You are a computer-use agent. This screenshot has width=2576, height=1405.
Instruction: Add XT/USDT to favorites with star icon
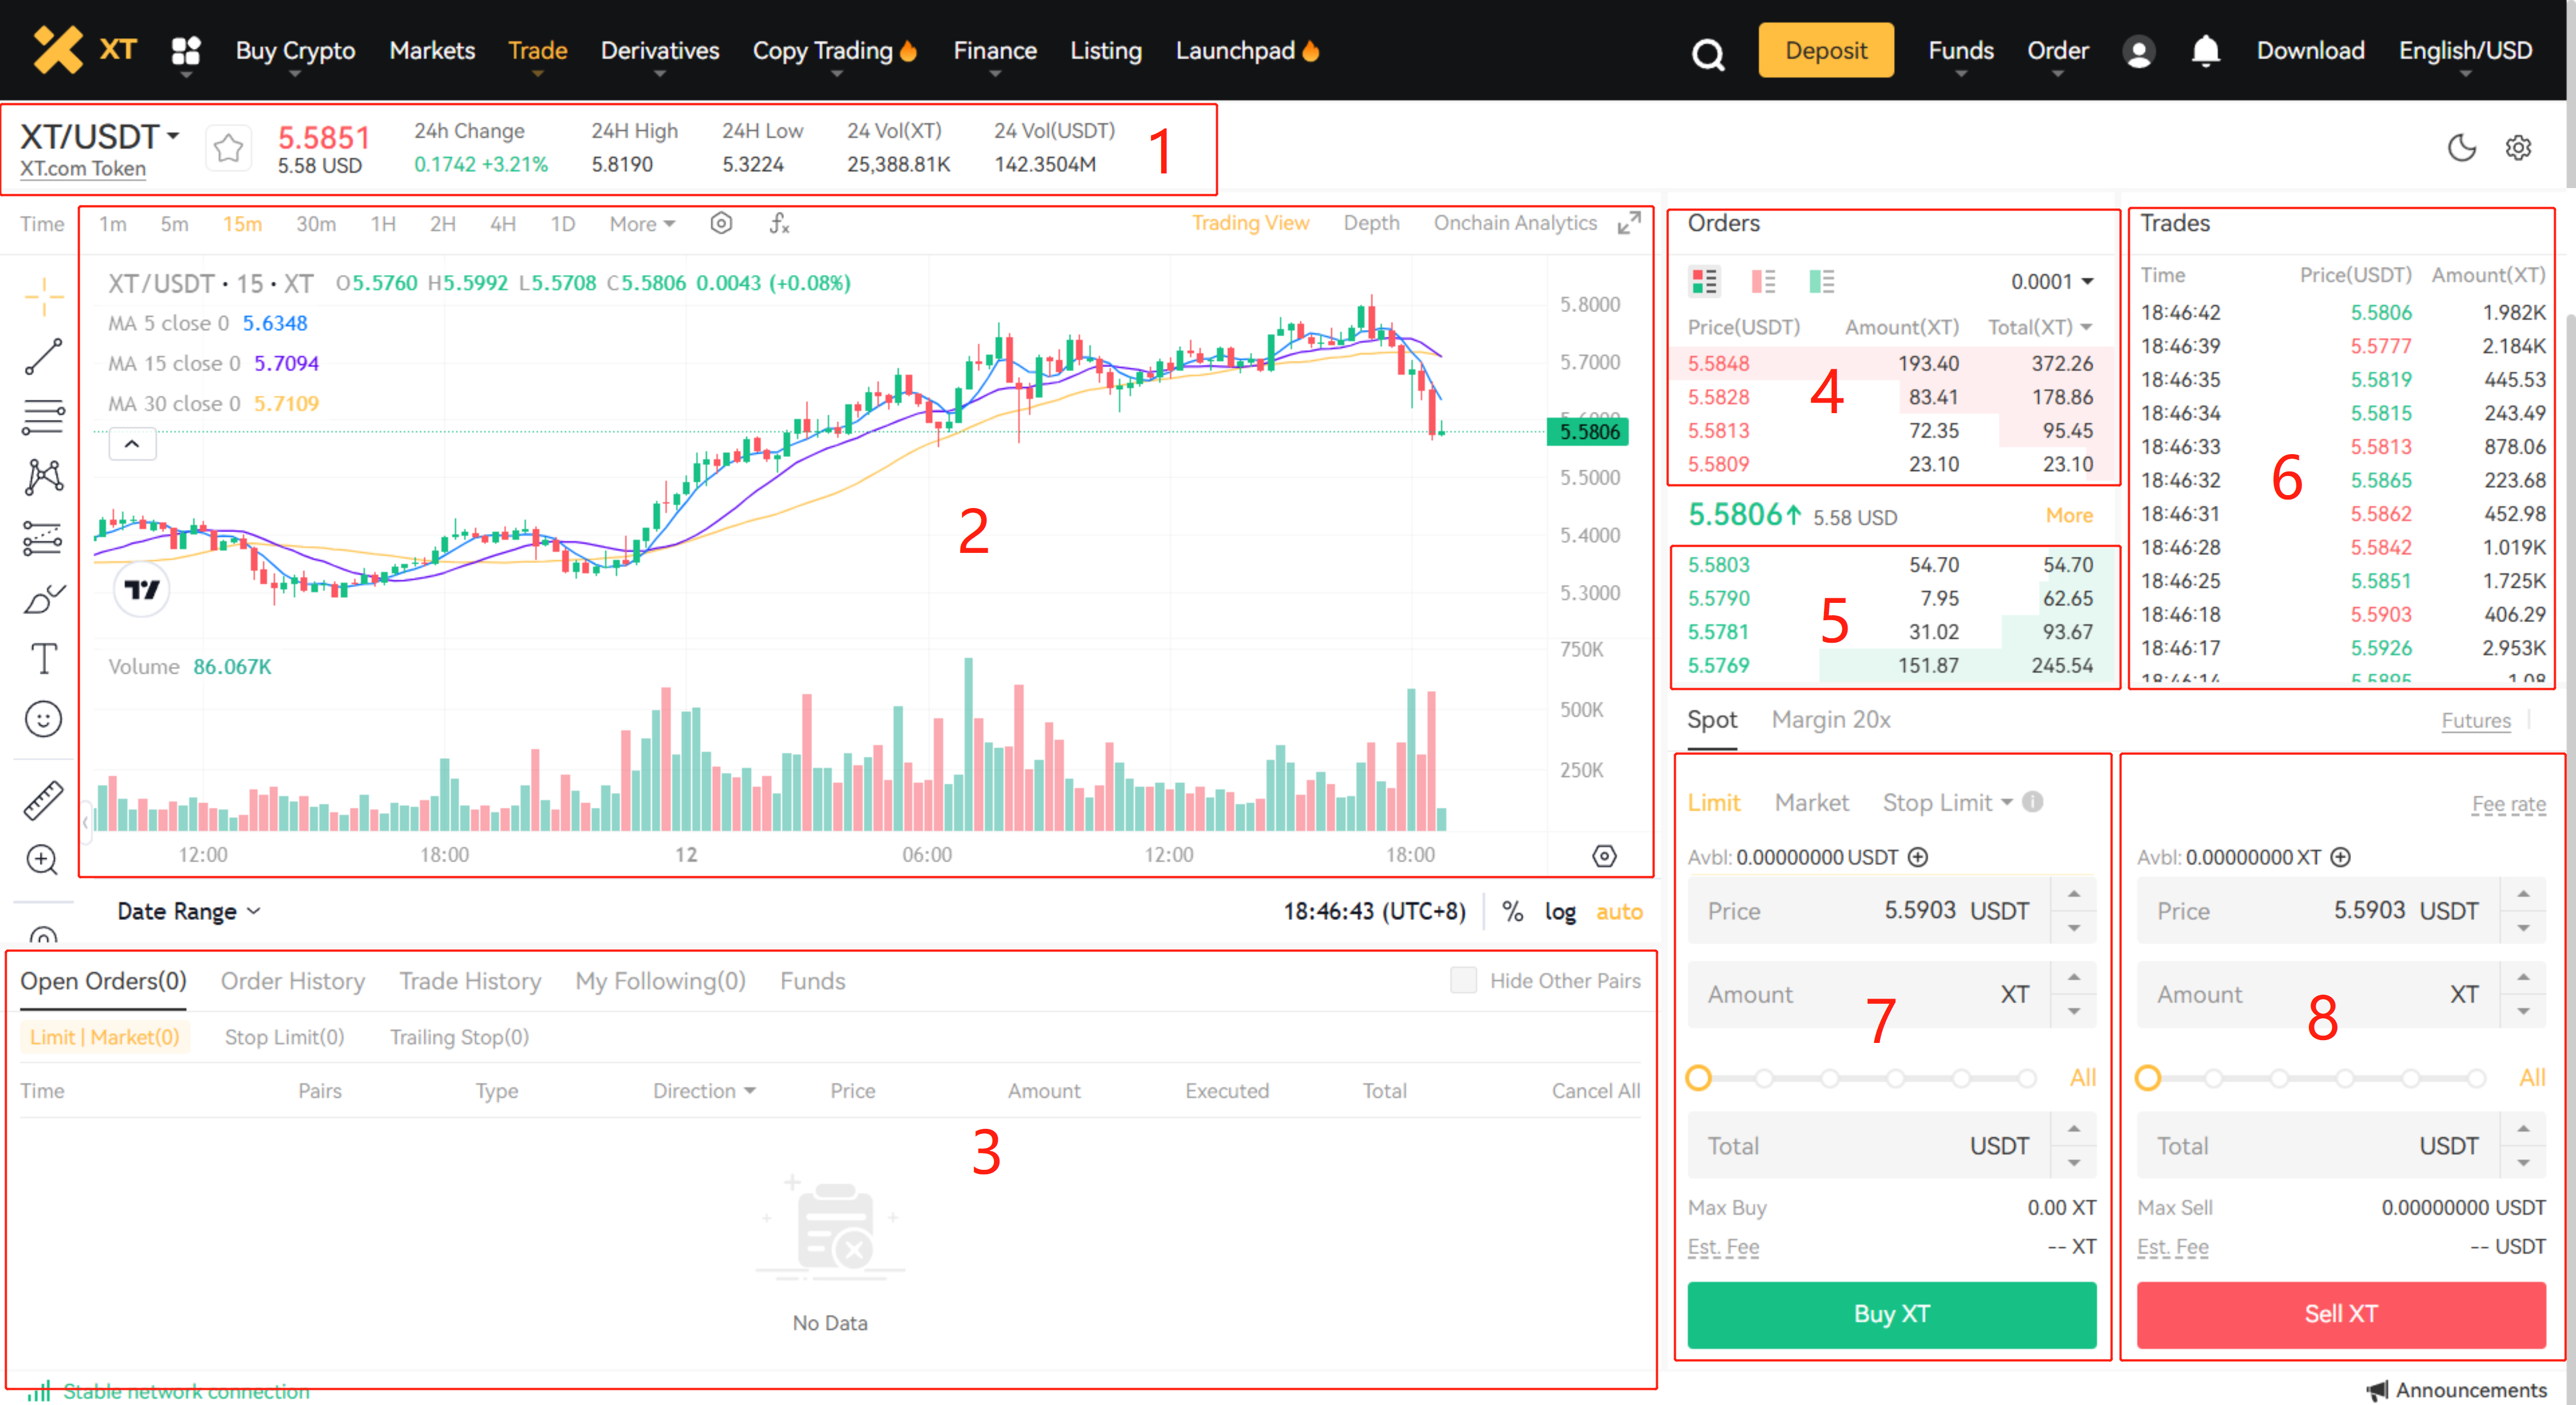[x=228, y=148]
